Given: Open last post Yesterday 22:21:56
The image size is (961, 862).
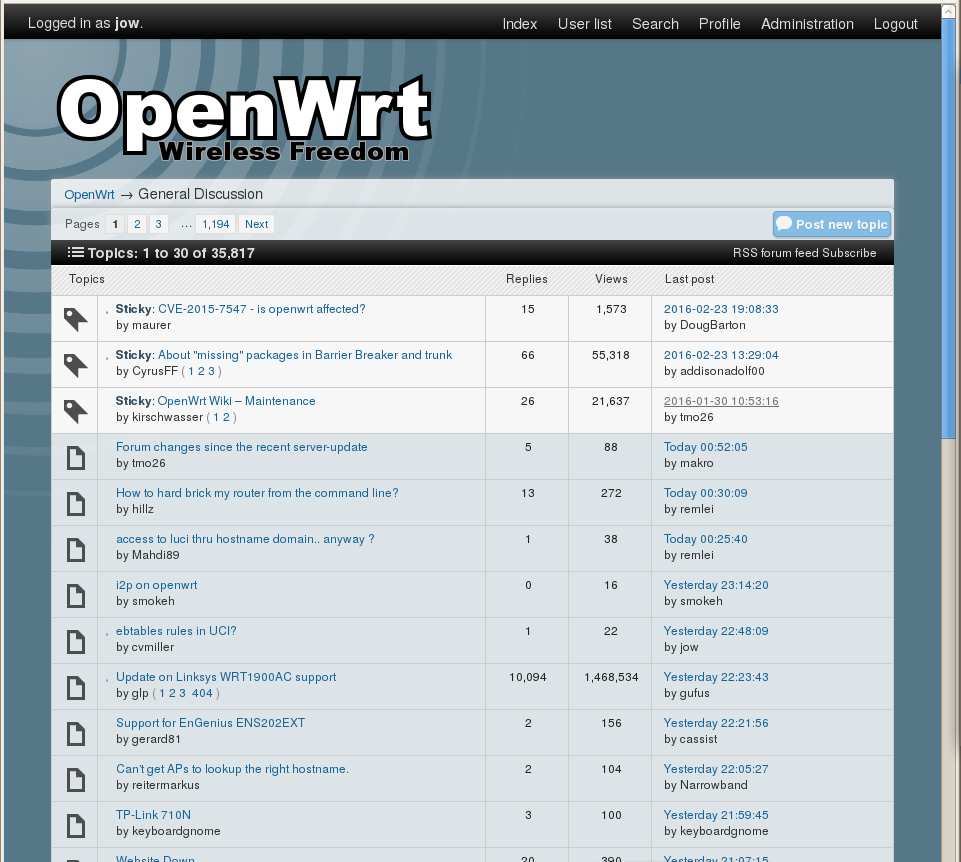Looking at the screenshot, I should pyautogui.click(x=716, y=723).
